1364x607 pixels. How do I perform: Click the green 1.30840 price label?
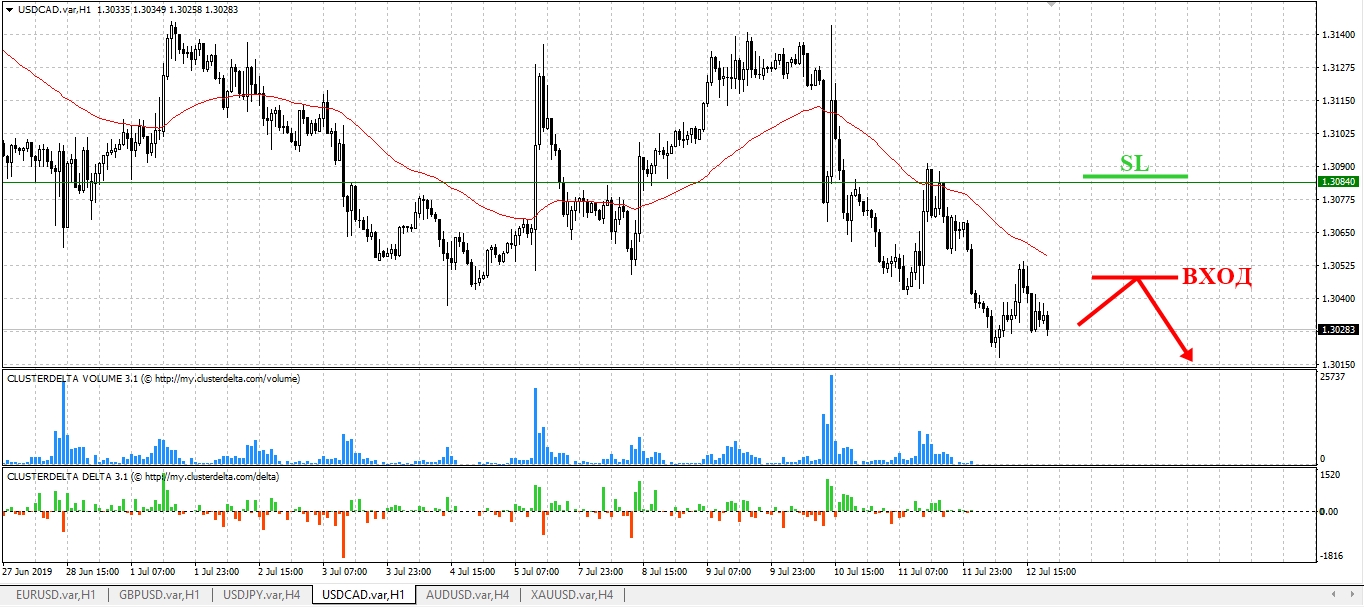[1338, 183]
